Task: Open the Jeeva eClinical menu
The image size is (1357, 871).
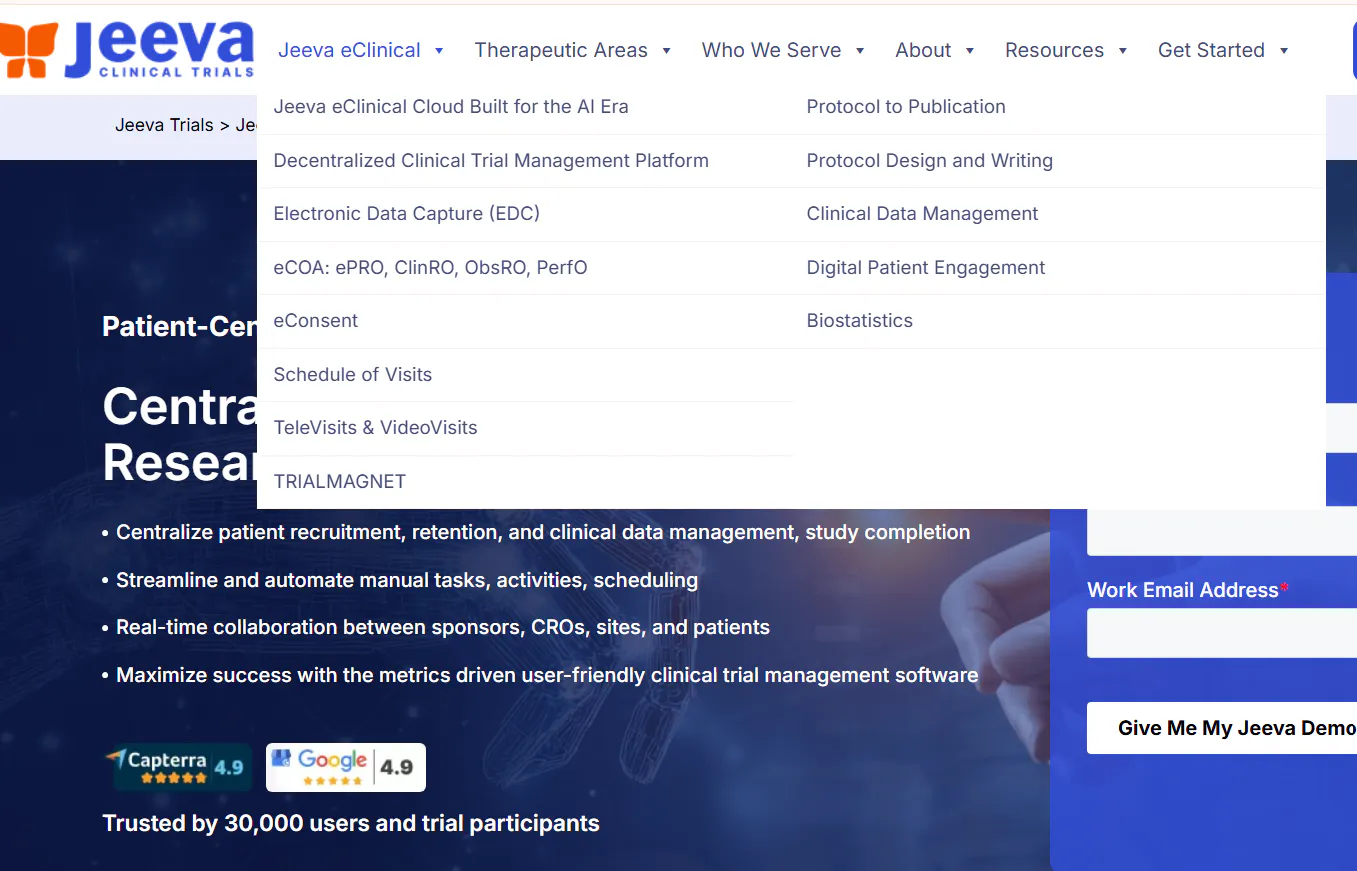Action: (x=349, y=50)
